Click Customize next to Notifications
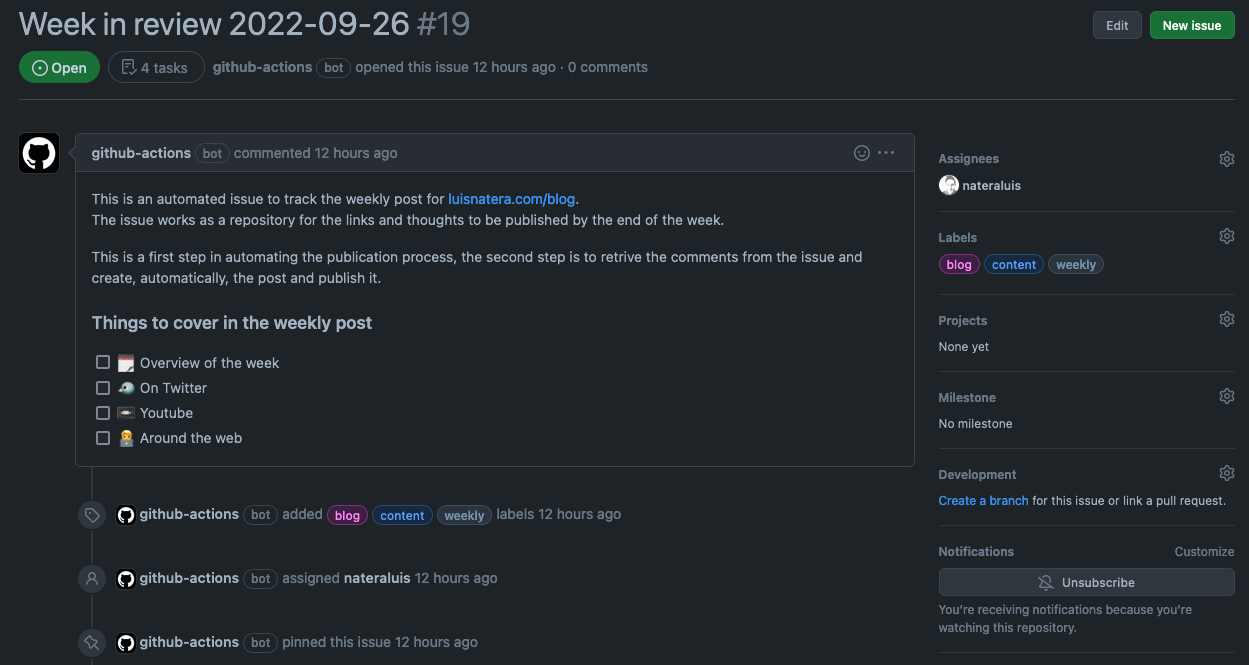 [x=1204, y=551]
